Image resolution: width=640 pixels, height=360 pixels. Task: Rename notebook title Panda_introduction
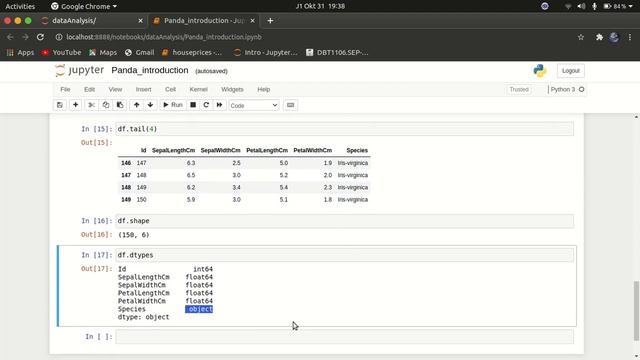[150, 70]
